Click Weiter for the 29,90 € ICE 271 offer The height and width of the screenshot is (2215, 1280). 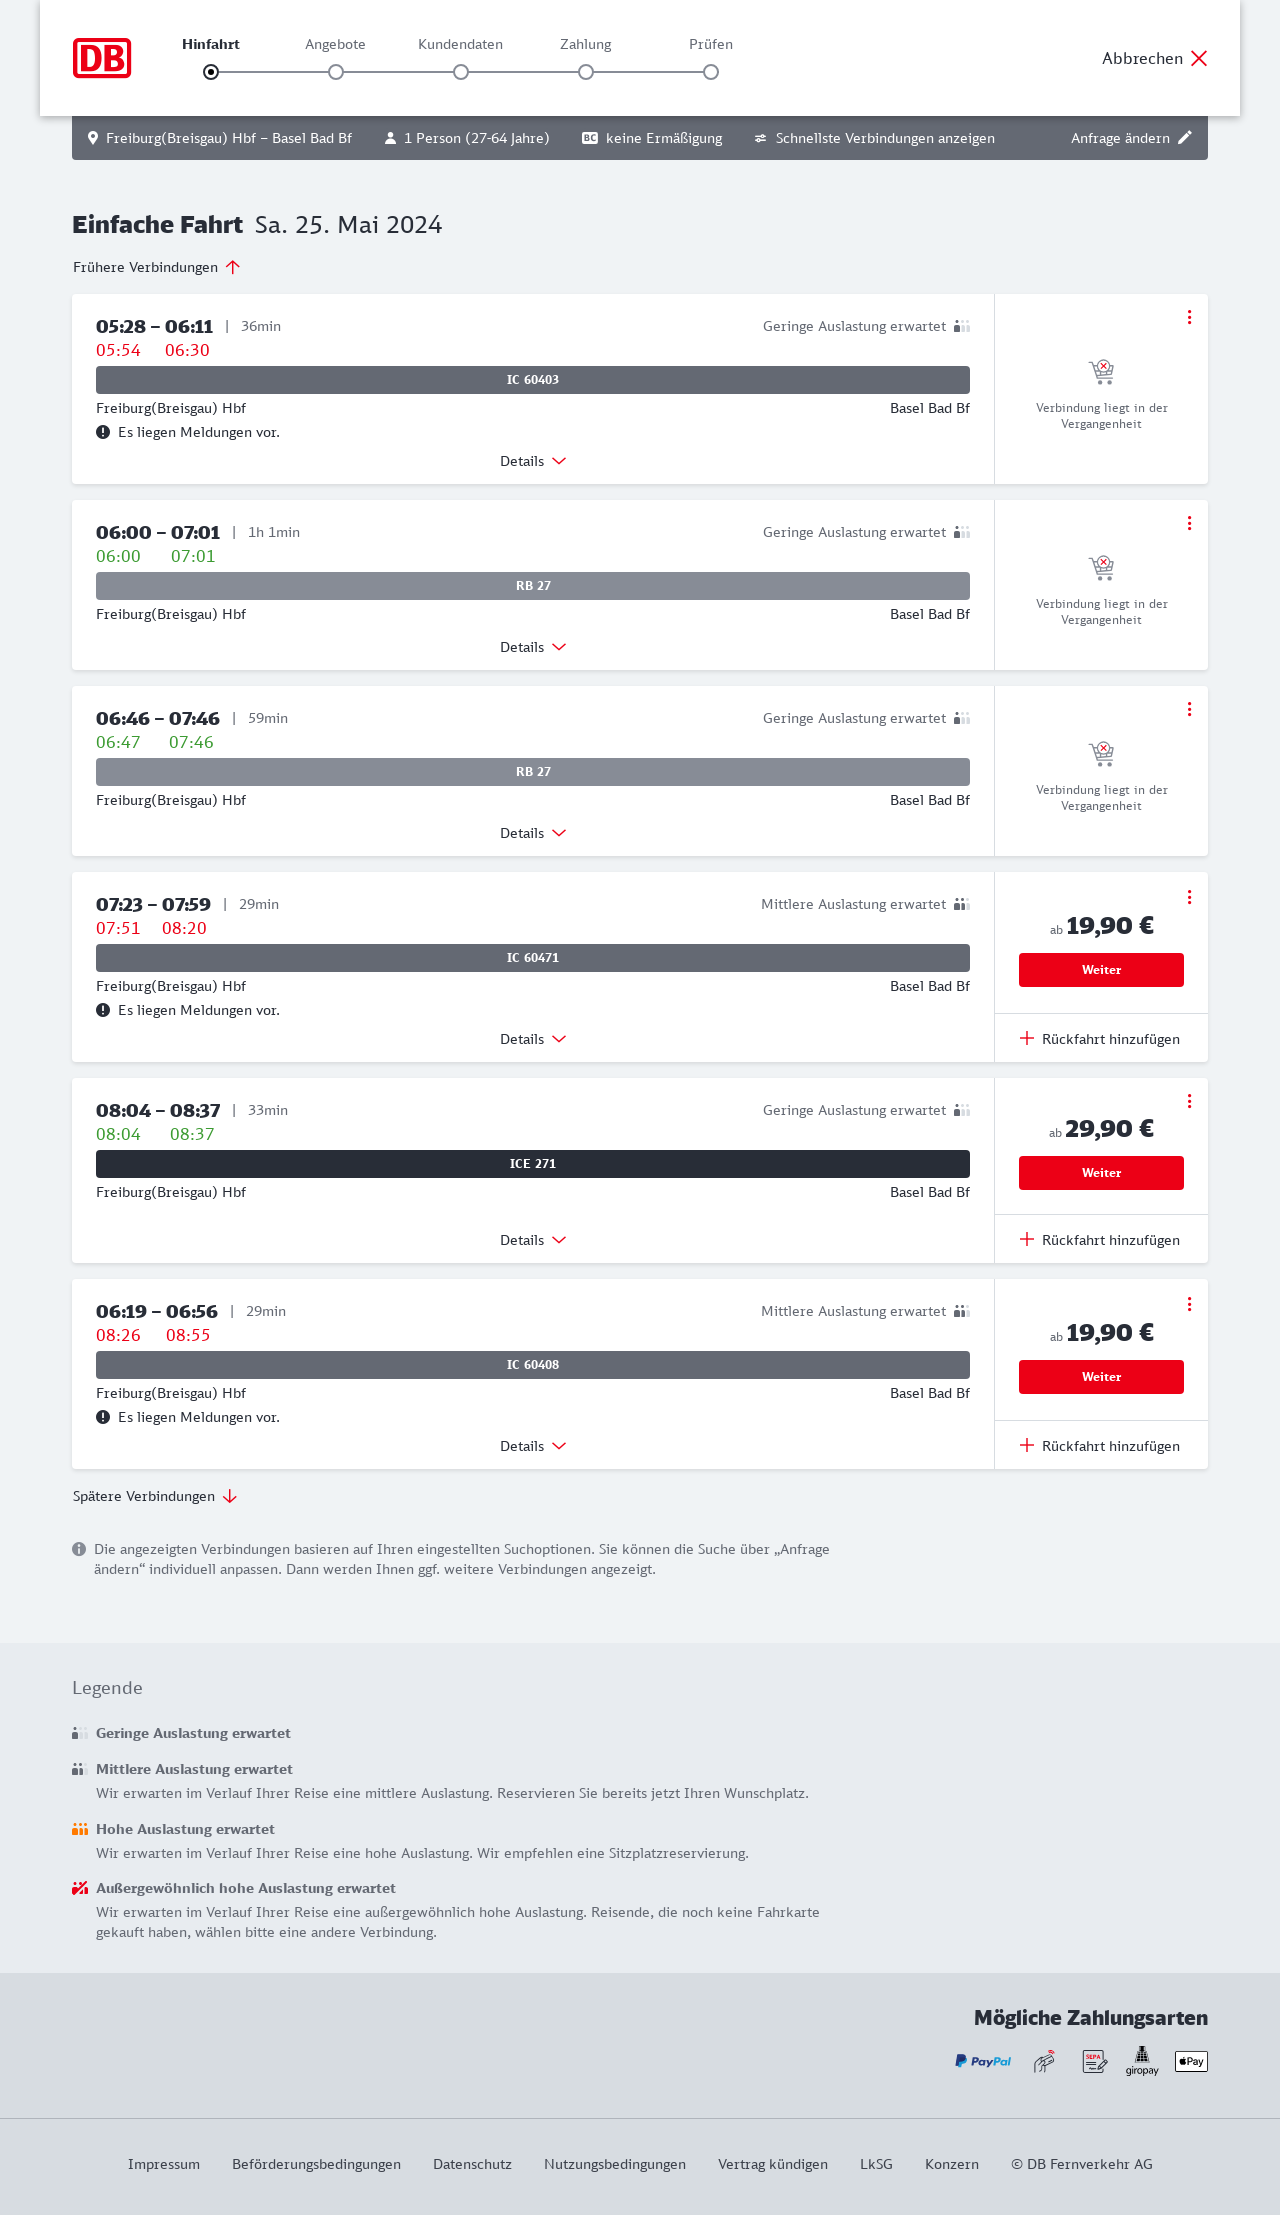pos(1101,1173)
